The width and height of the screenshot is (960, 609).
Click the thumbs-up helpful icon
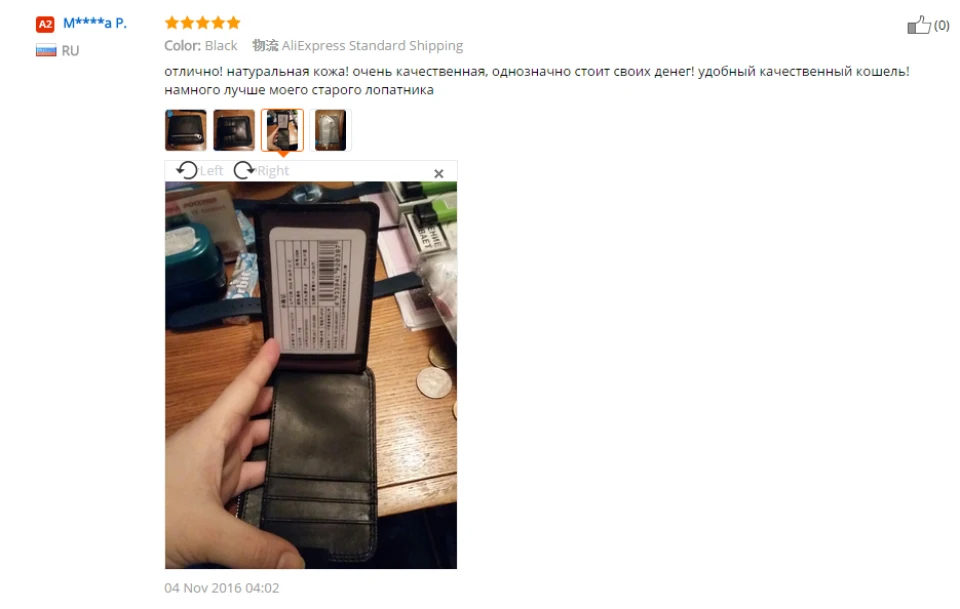pyautogui.click(x=918, y=25)
